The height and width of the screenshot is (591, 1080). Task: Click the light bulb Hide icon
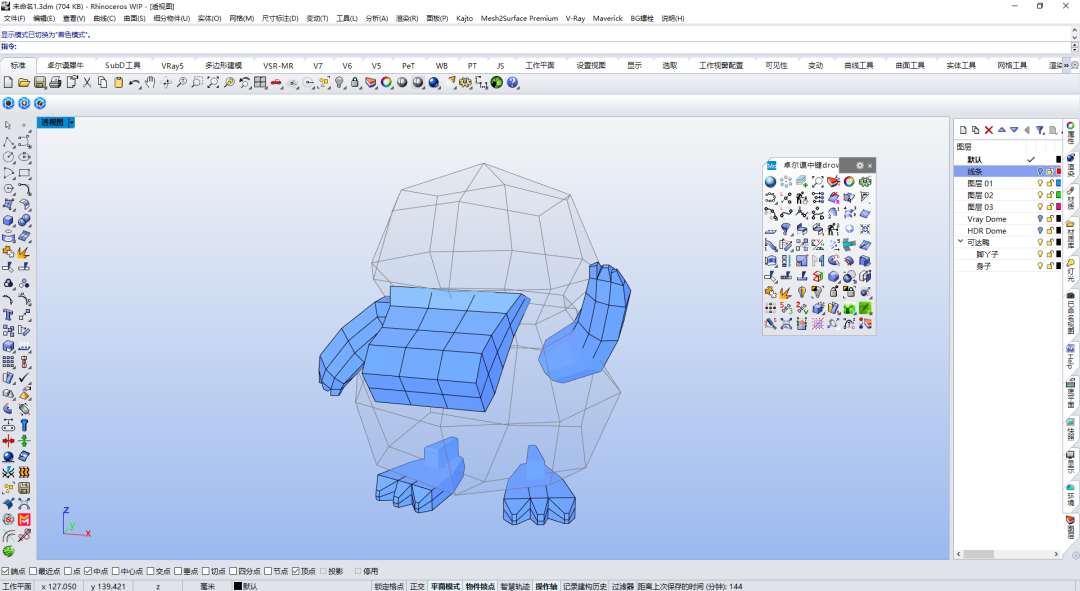pyautogui.click(x=340, y=83)
